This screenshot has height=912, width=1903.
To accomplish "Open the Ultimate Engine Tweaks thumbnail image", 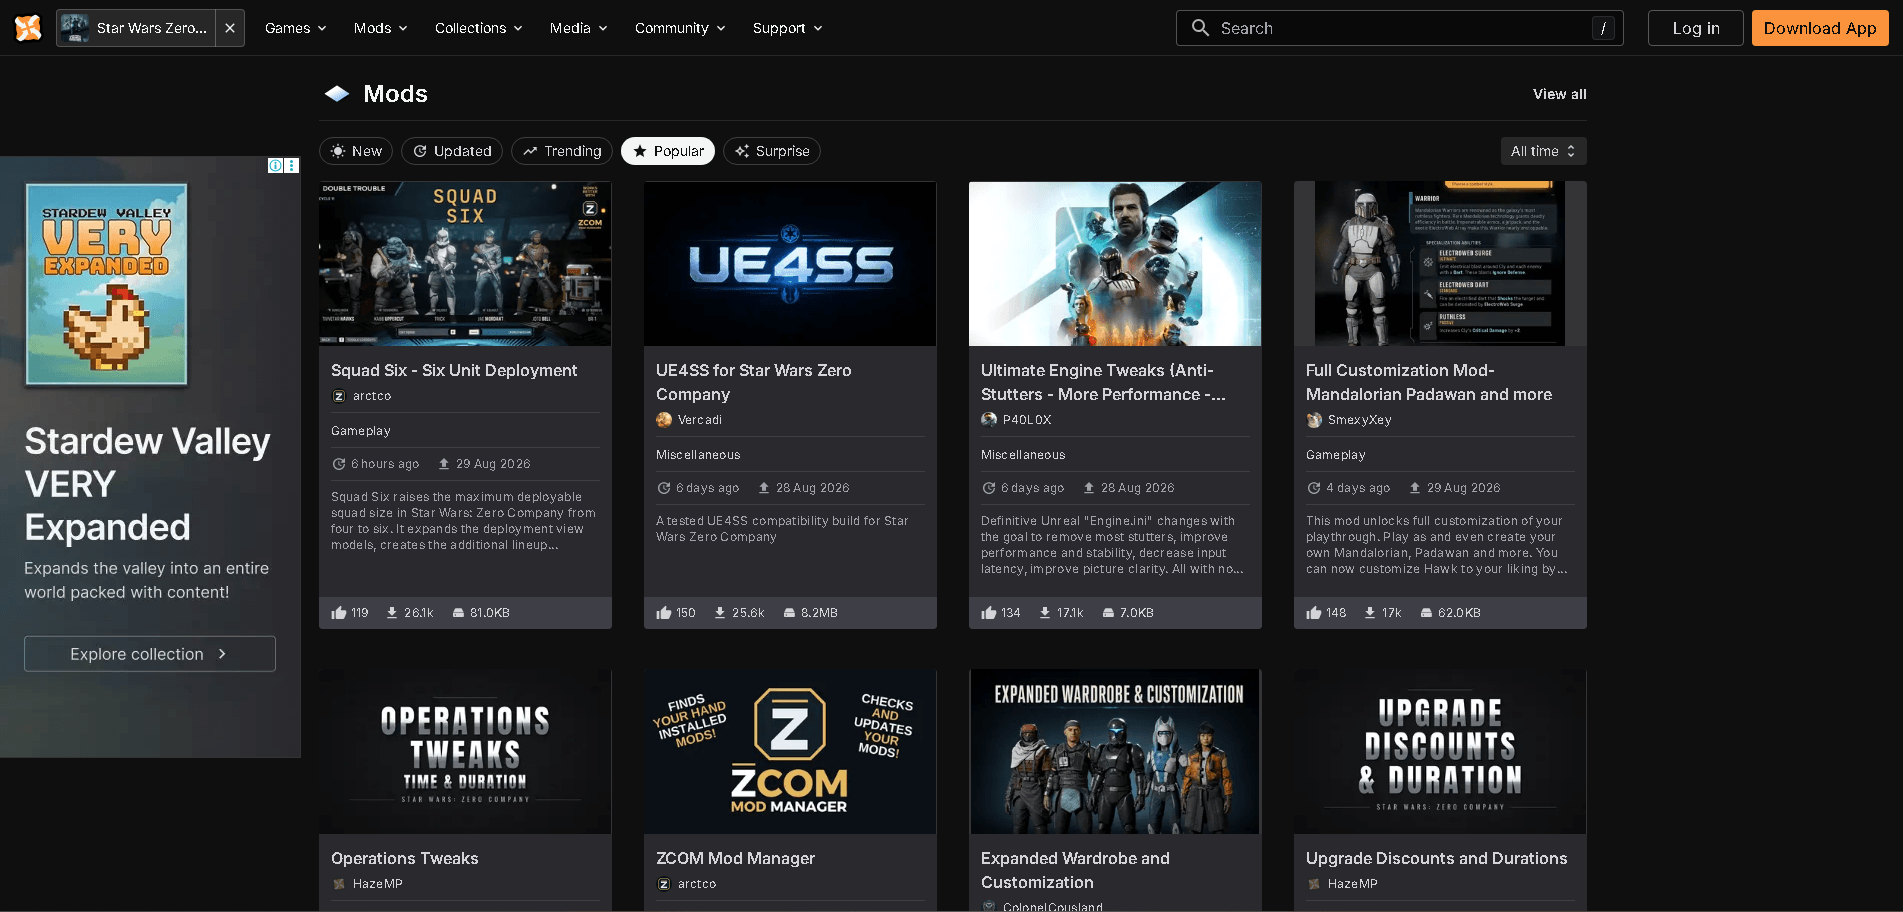I will pos(1115,264).
